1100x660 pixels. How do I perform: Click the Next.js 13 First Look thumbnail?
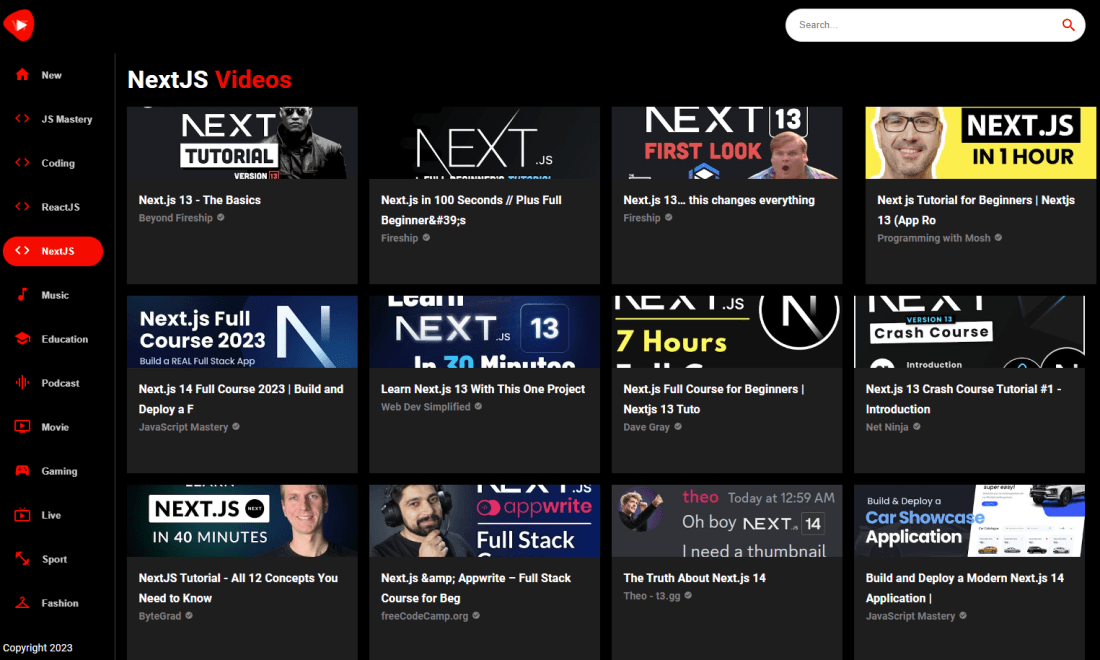pyautogui.click(x=727, y=143)
